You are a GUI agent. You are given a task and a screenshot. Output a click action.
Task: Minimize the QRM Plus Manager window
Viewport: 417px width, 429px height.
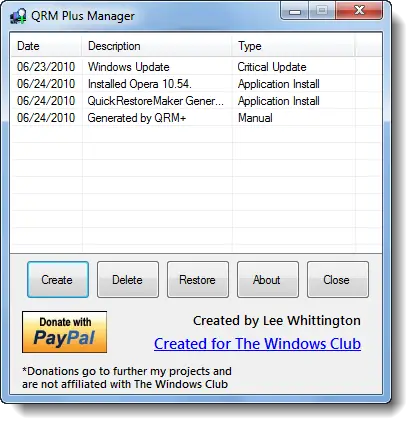(295, 11)
